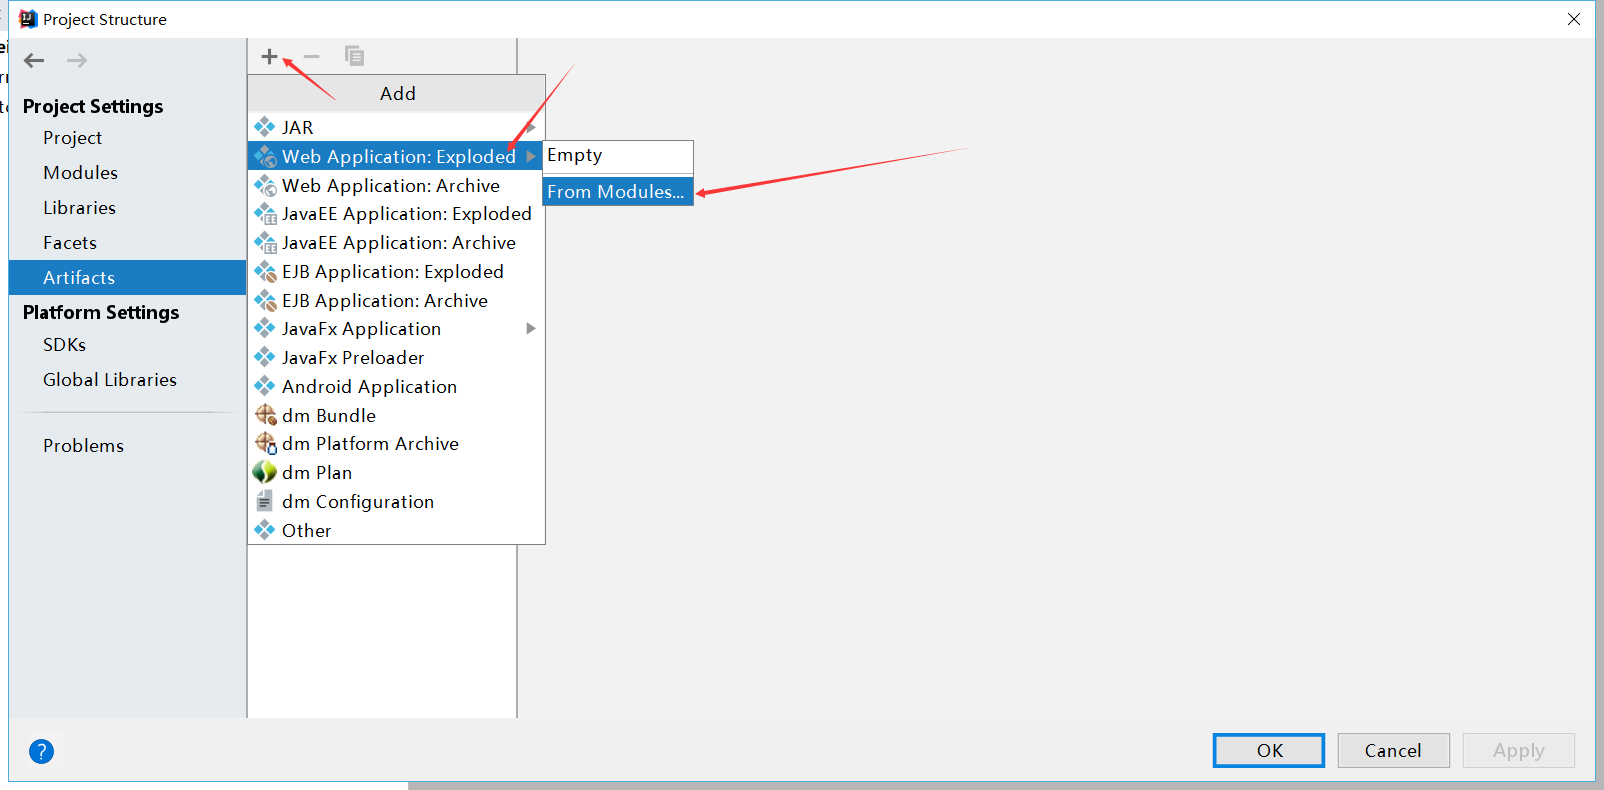This screenshot has width=1604, height=790.
Task: Click the JavaEE Application: Archive icon
Action: [x=264, y=242]
